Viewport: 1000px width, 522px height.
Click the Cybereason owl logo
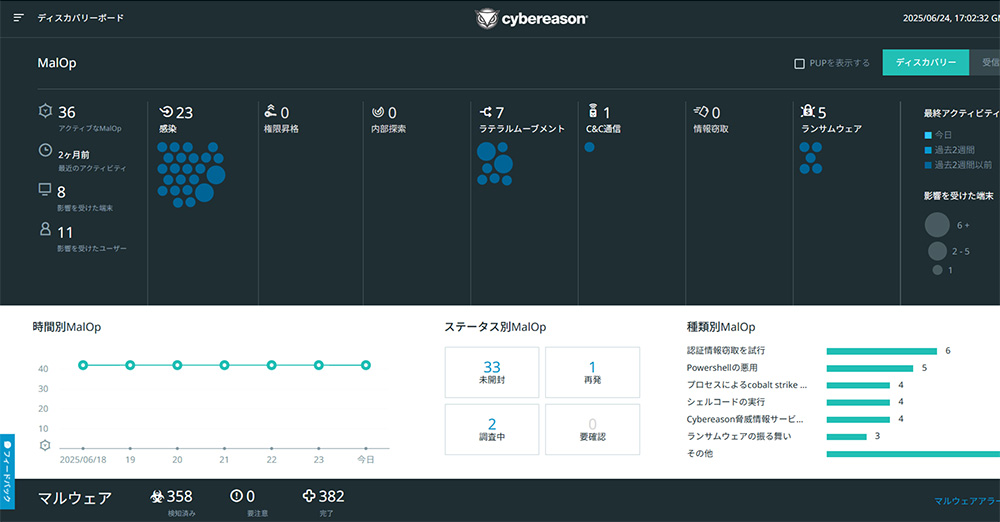[487, 19]
